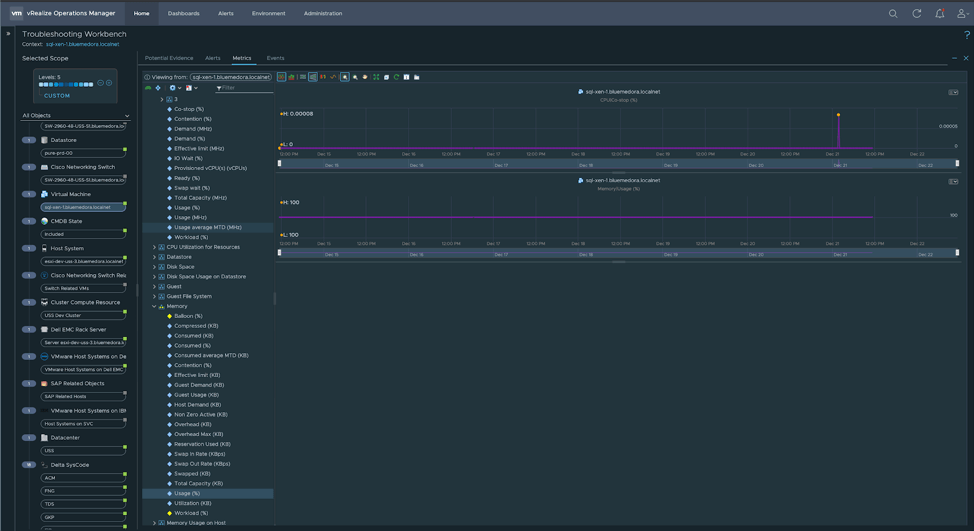Open the Administration menu
Screen dimensions: 974x531
(323, 13)
